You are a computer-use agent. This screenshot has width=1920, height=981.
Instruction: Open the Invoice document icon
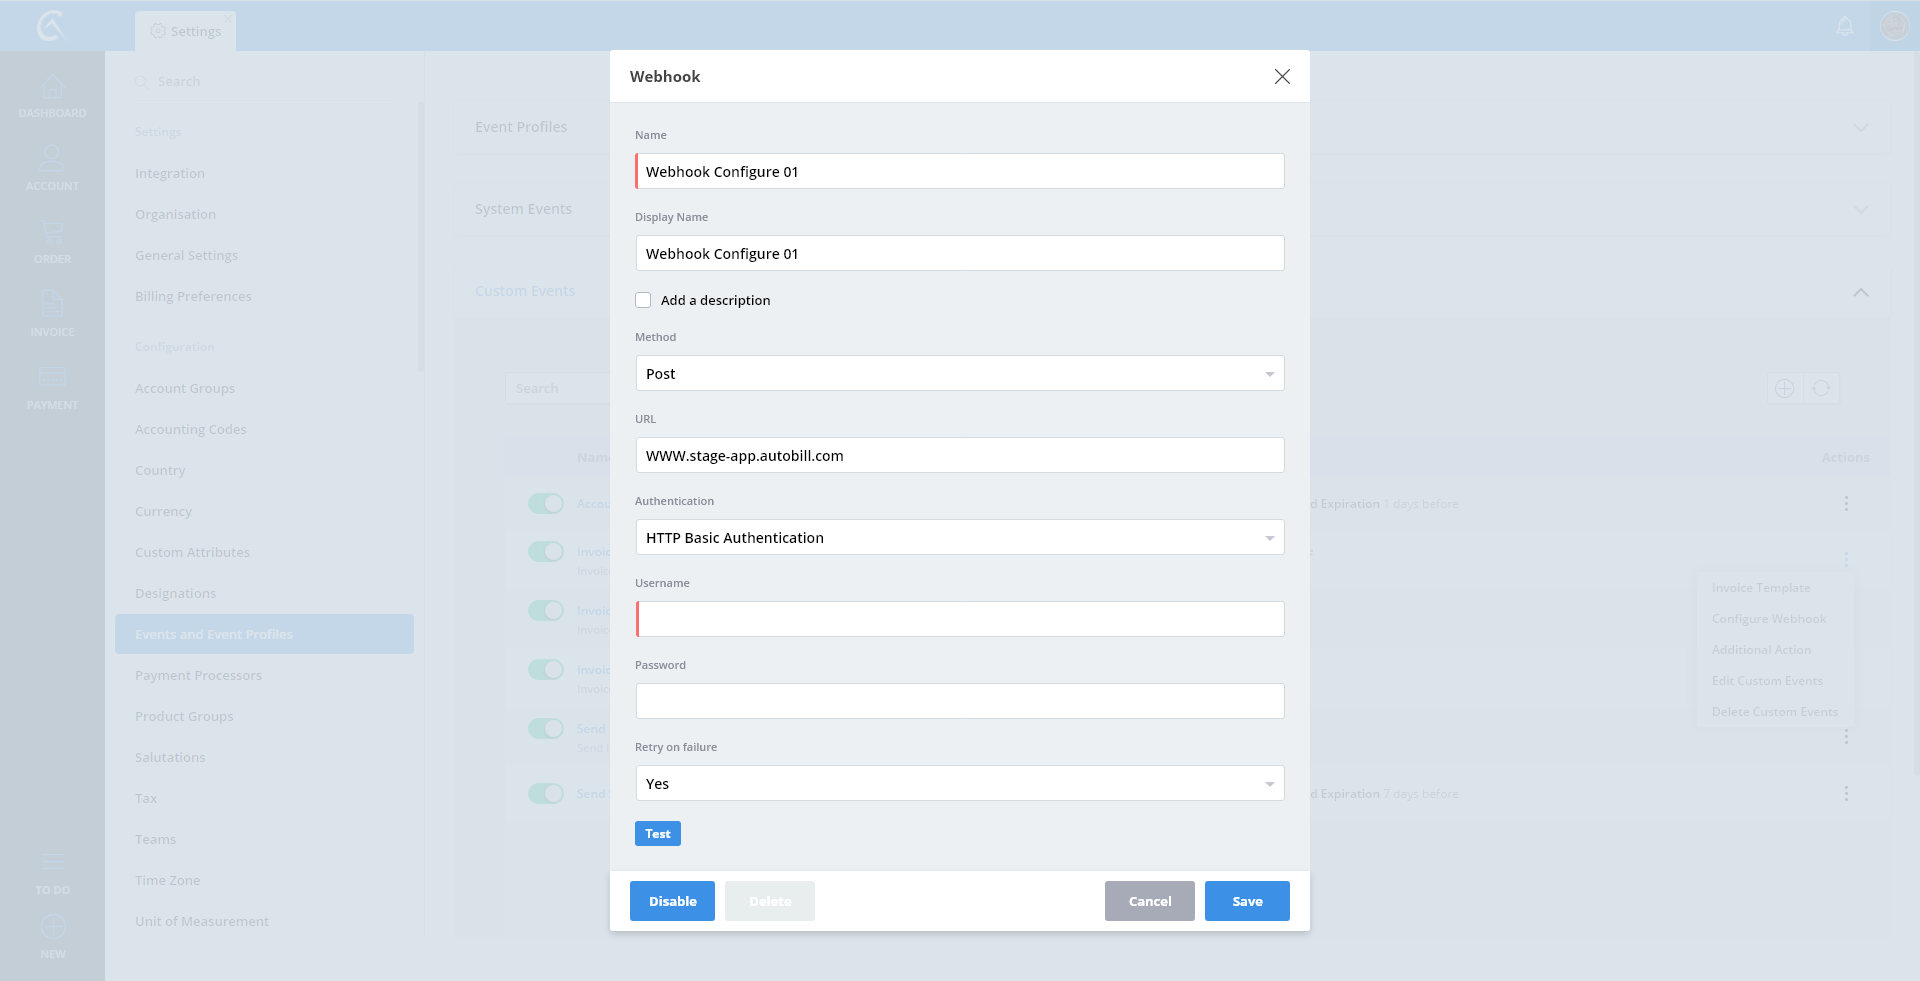52,305
